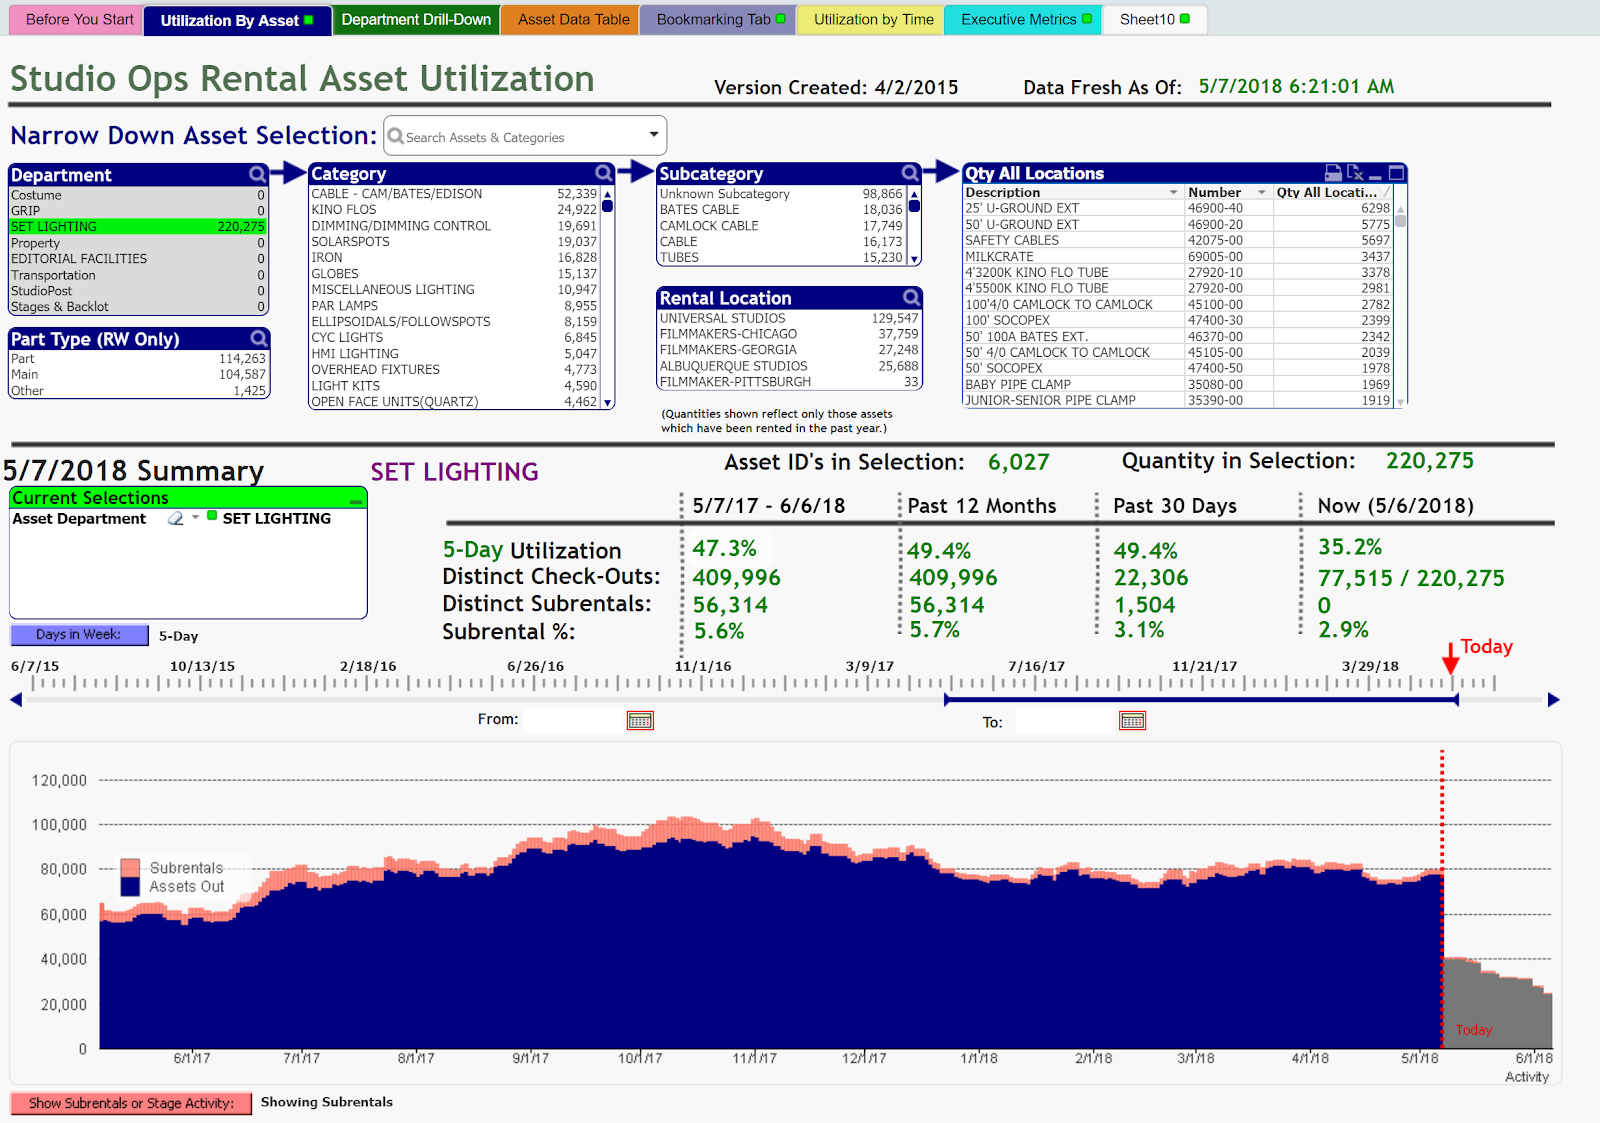The image size is (1600, 1123).
Task: Open the Number column dropdown
Action: coord(1262,192)
